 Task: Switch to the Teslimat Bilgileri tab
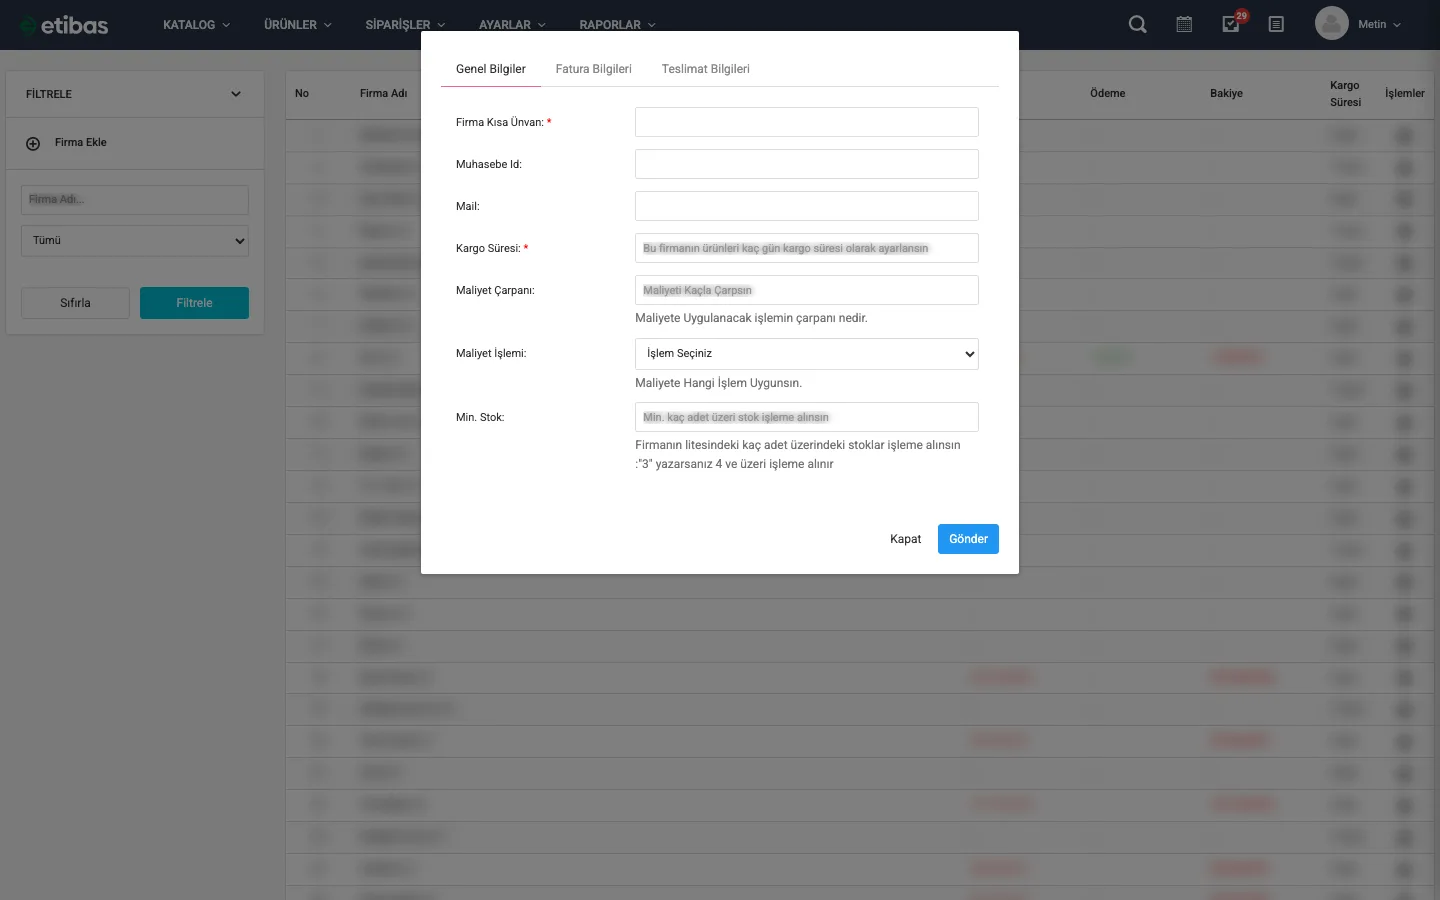point(705,69)
